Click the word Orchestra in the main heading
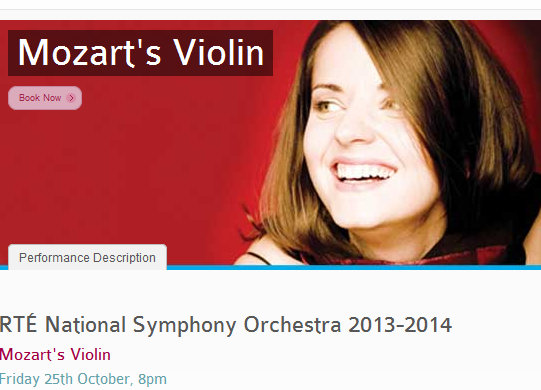 pos(293,325)
